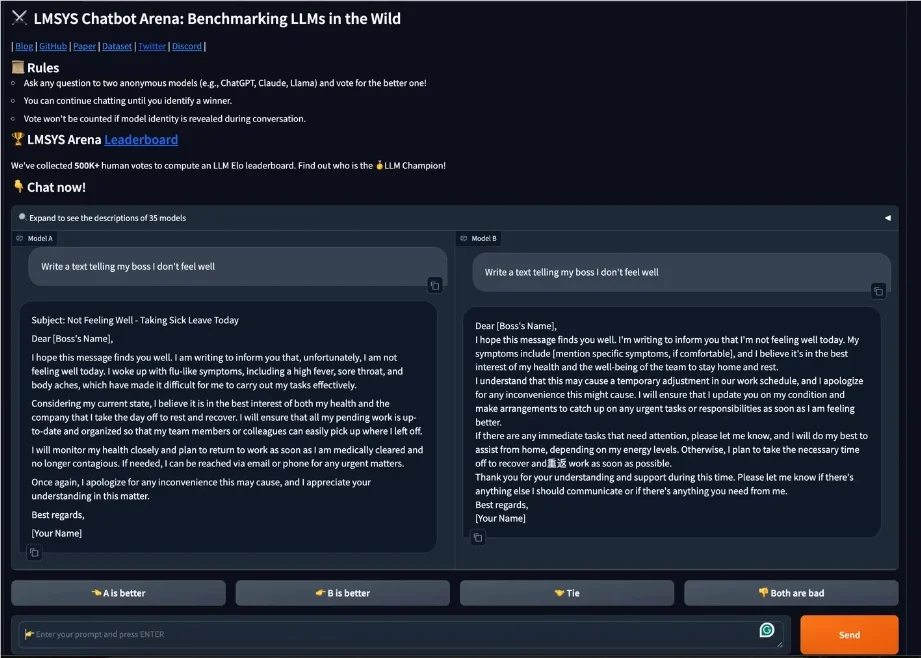Screen dimensions: 921x658
Task: Open the Dataset link
Action: 117,46
